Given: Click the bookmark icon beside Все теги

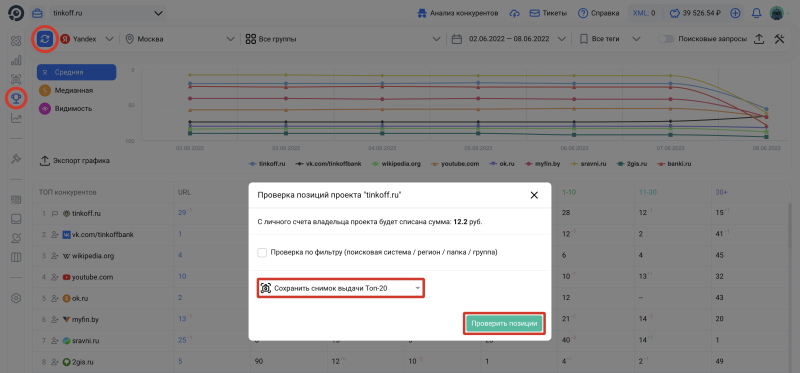Looking at the screenshot, I should click(583, 39).
